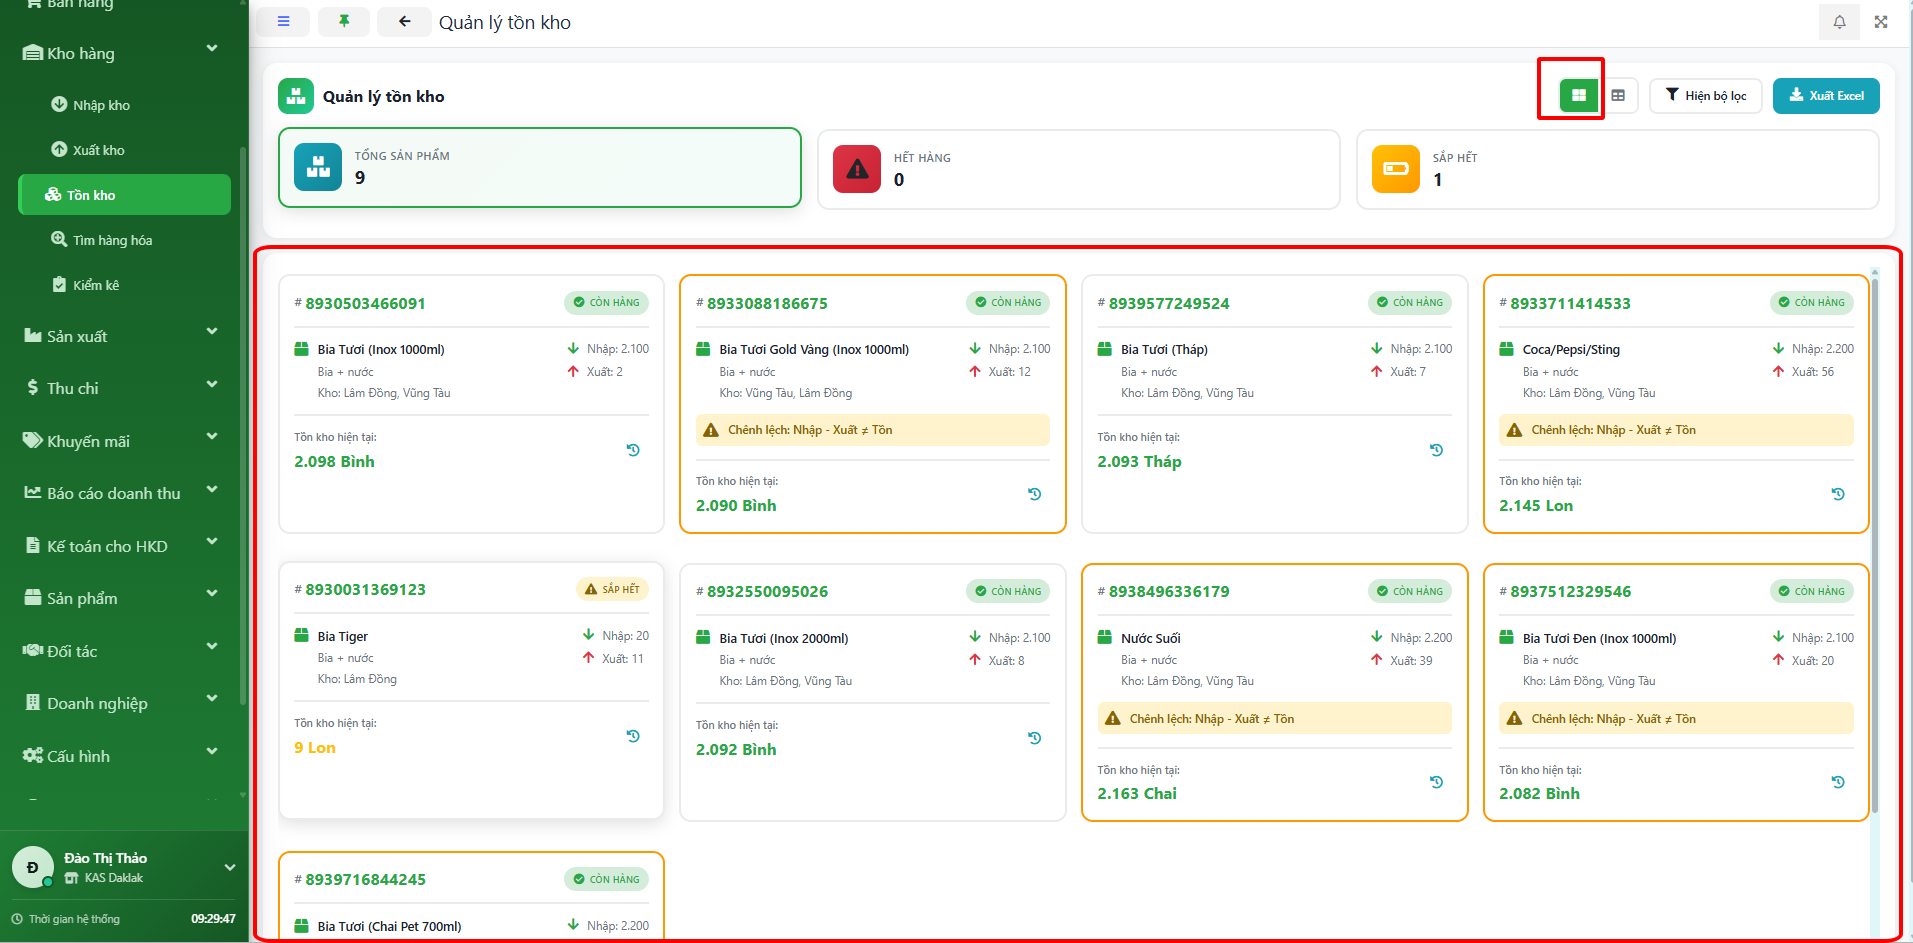Open the notification bell
Image resolution: width=1913 pixels, height=943 pixels.
(1839, 22)
